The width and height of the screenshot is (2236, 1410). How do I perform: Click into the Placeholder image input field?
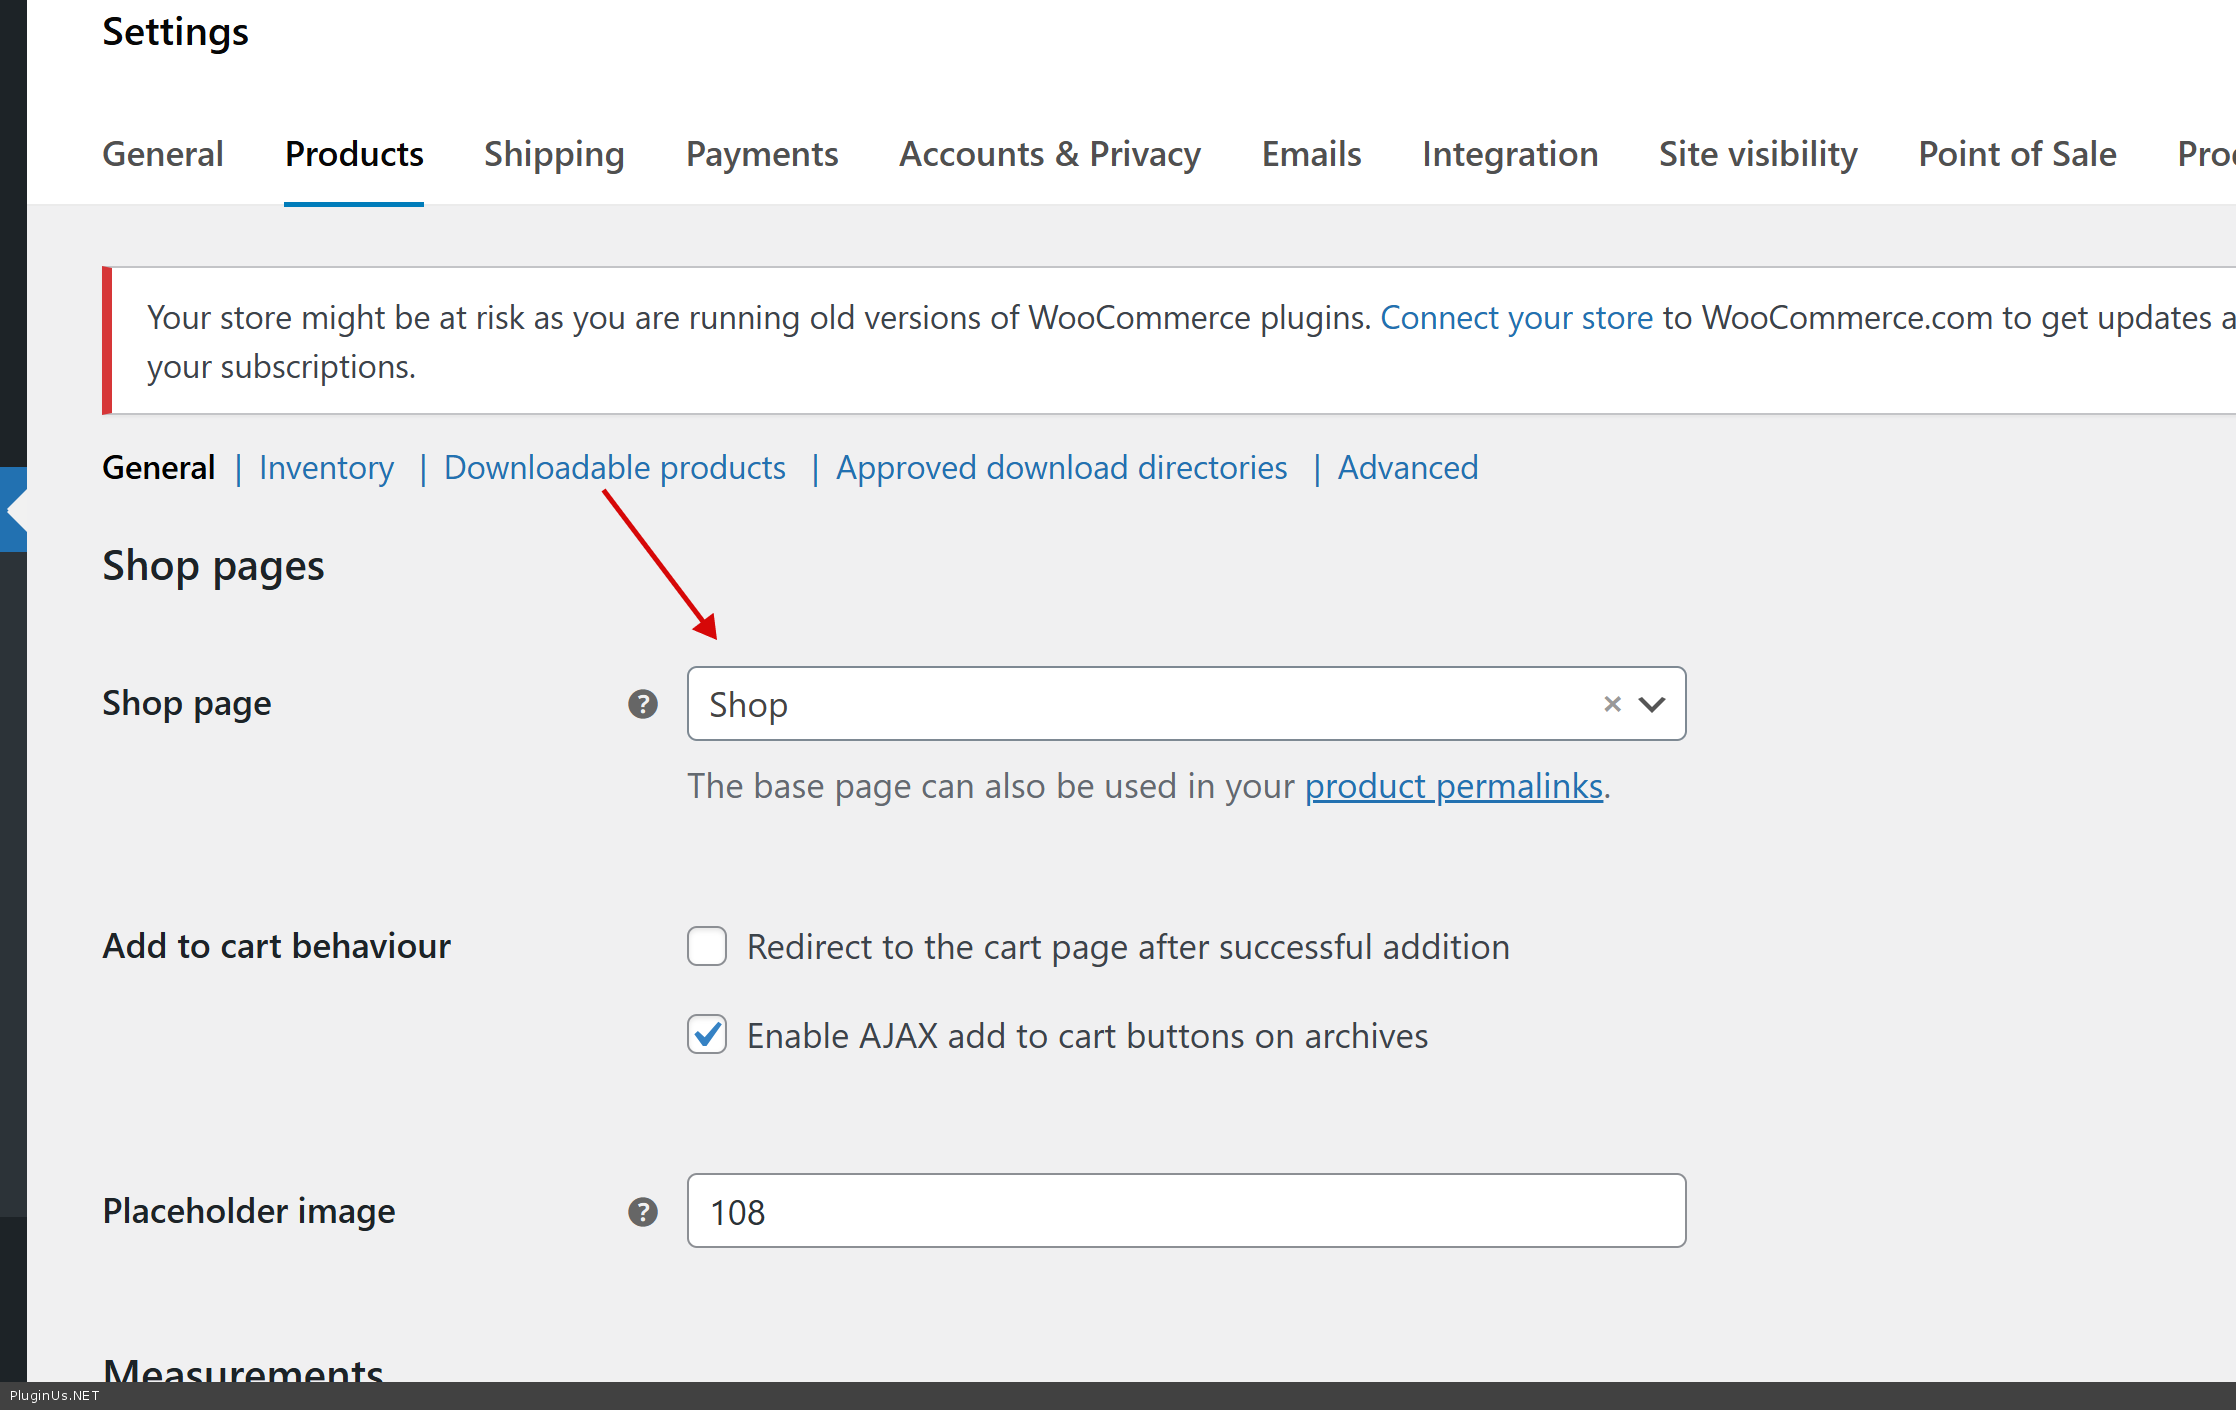tap(1186, 1212)
